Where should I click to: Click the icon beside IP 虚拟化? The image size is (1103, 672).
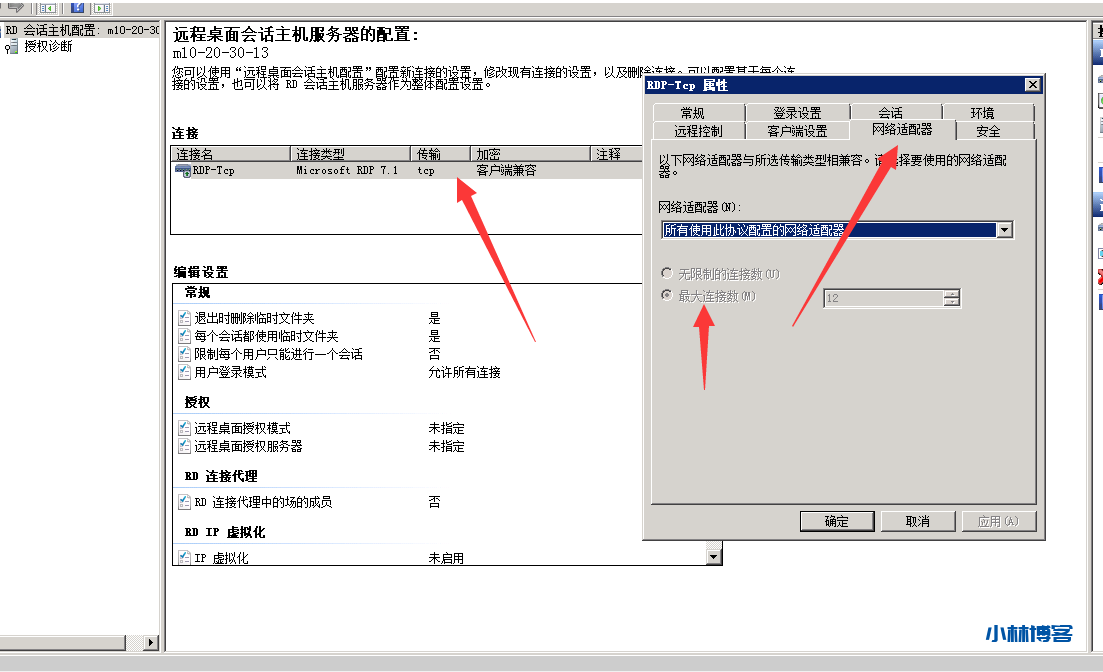pos(184,557)
